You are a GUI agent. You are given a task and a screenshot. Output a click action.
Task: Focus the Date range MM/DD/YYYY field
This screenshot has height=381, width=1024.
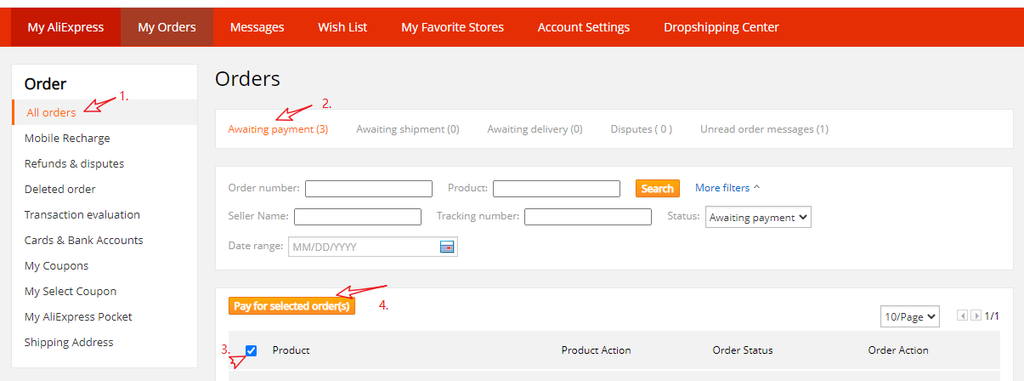tap(373, 246)
